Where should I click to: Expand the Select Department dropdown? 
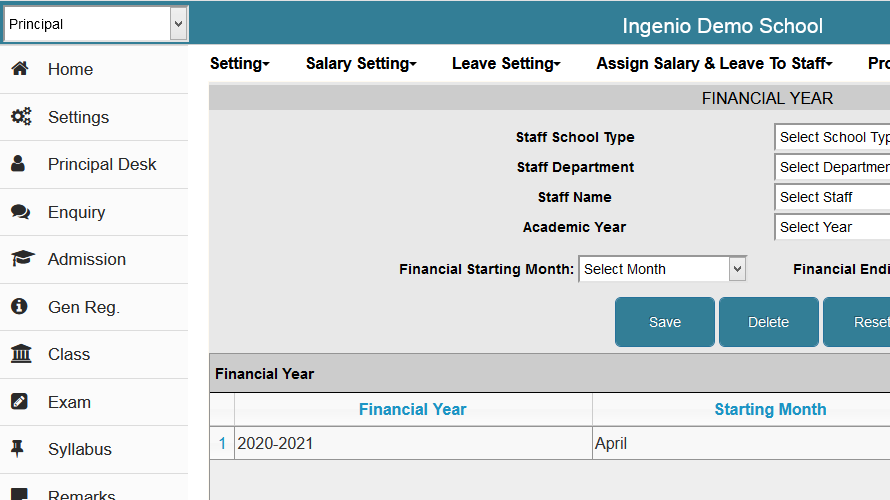tap(833, 167)
